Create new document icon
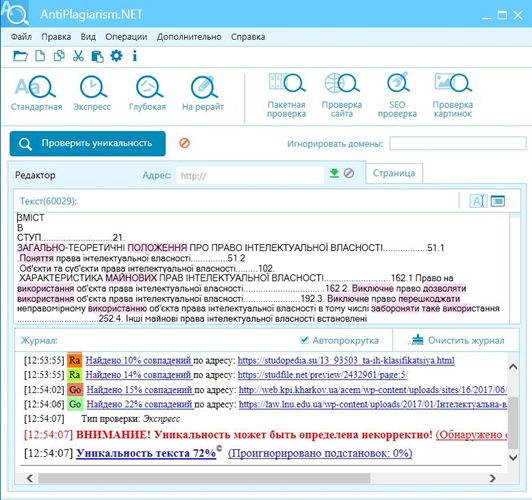 coord(40,56)
